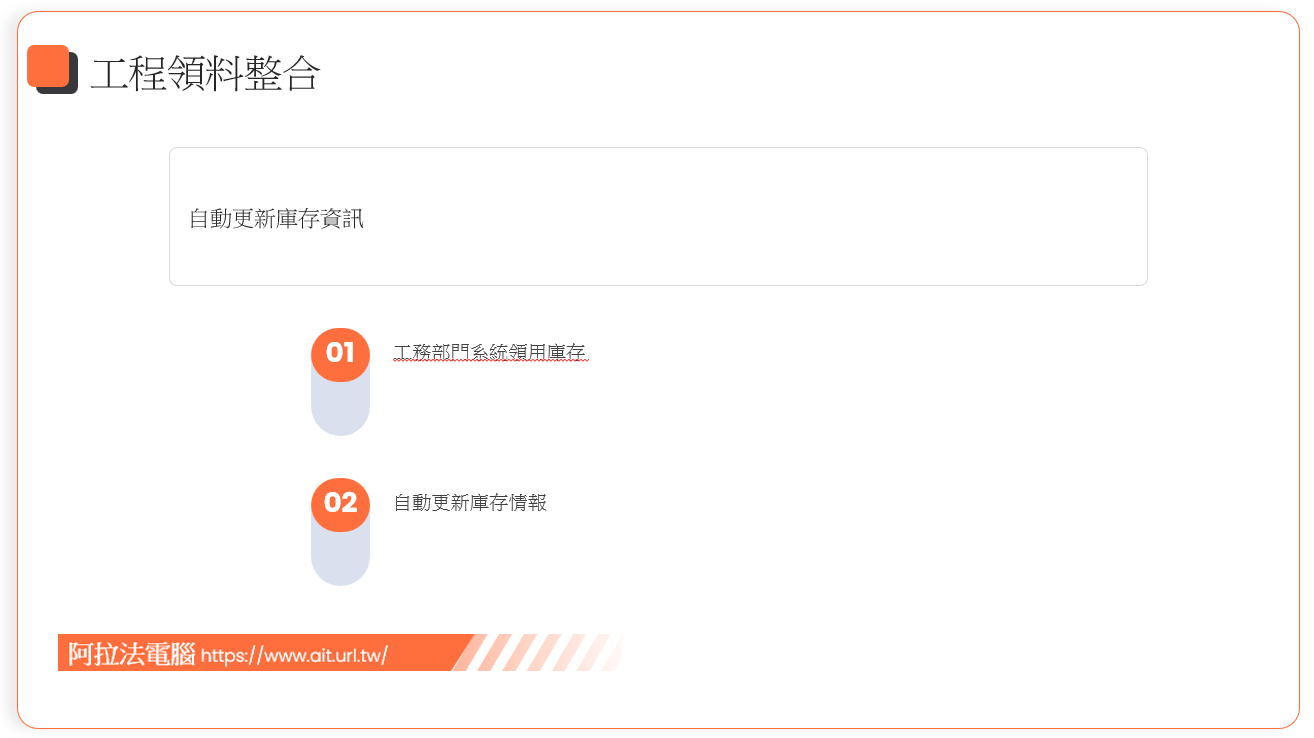Click the characters 工程 at the title's start
Image resolution: width=1314 pixels, height=738 pixels.
[x=128, y=74]
